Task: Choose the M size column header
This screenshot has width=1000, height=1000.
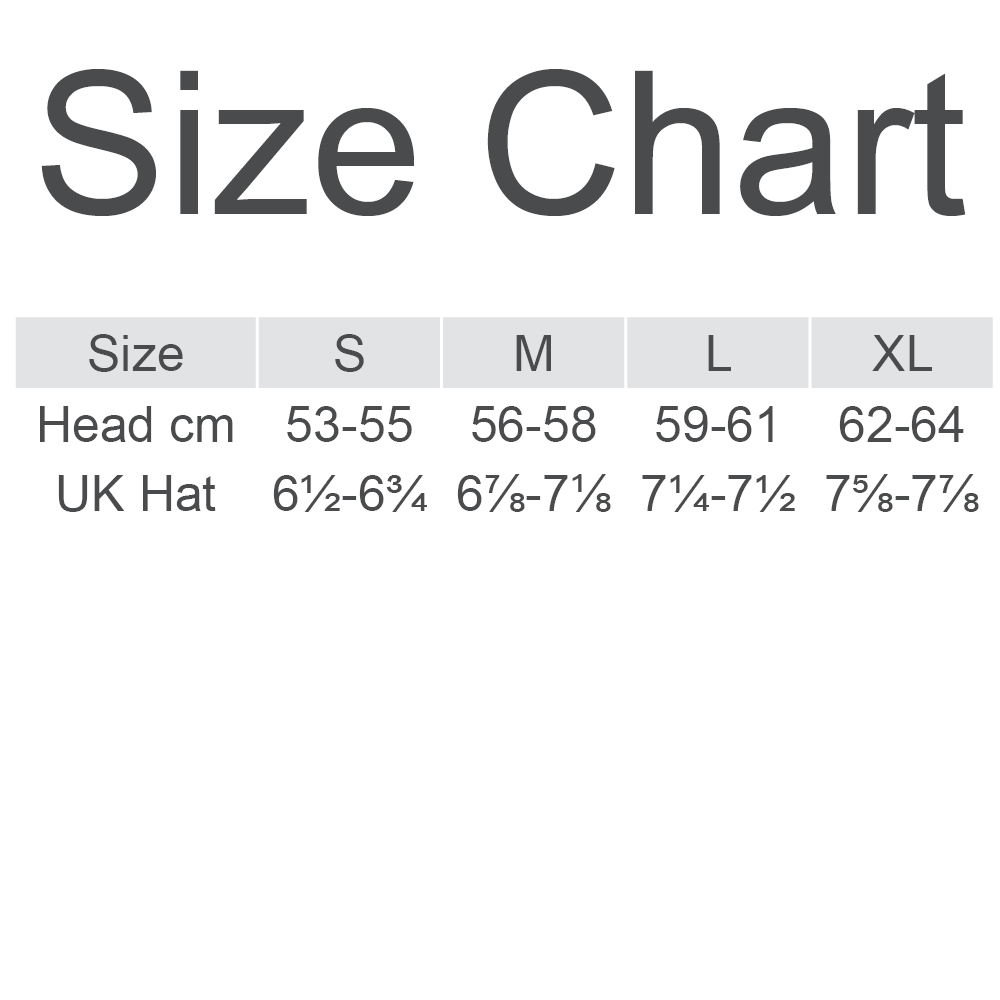Action: click(x=533, y=353)
